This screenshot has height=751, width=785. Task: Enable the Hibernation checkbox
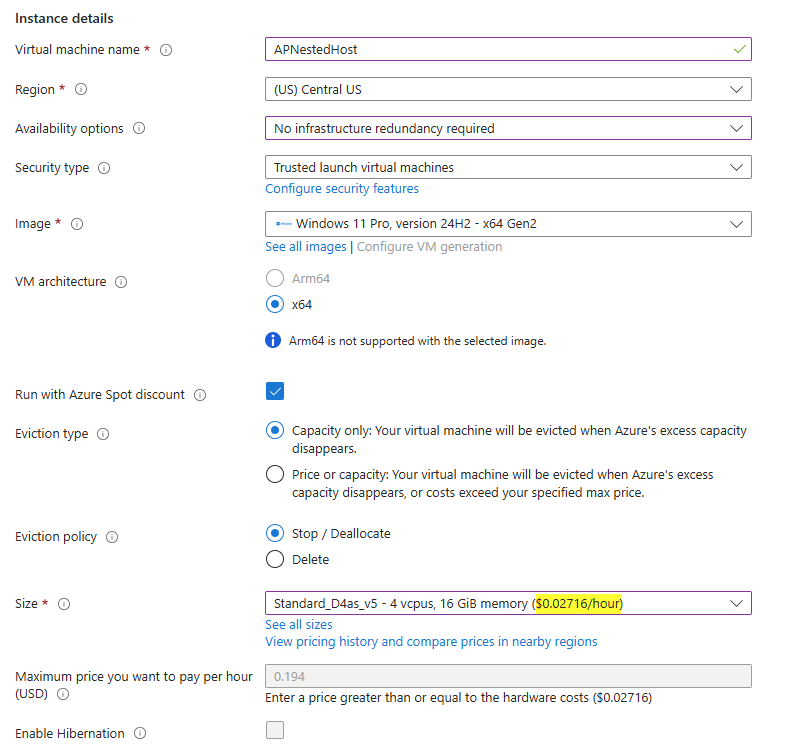[x=275, y=730]
